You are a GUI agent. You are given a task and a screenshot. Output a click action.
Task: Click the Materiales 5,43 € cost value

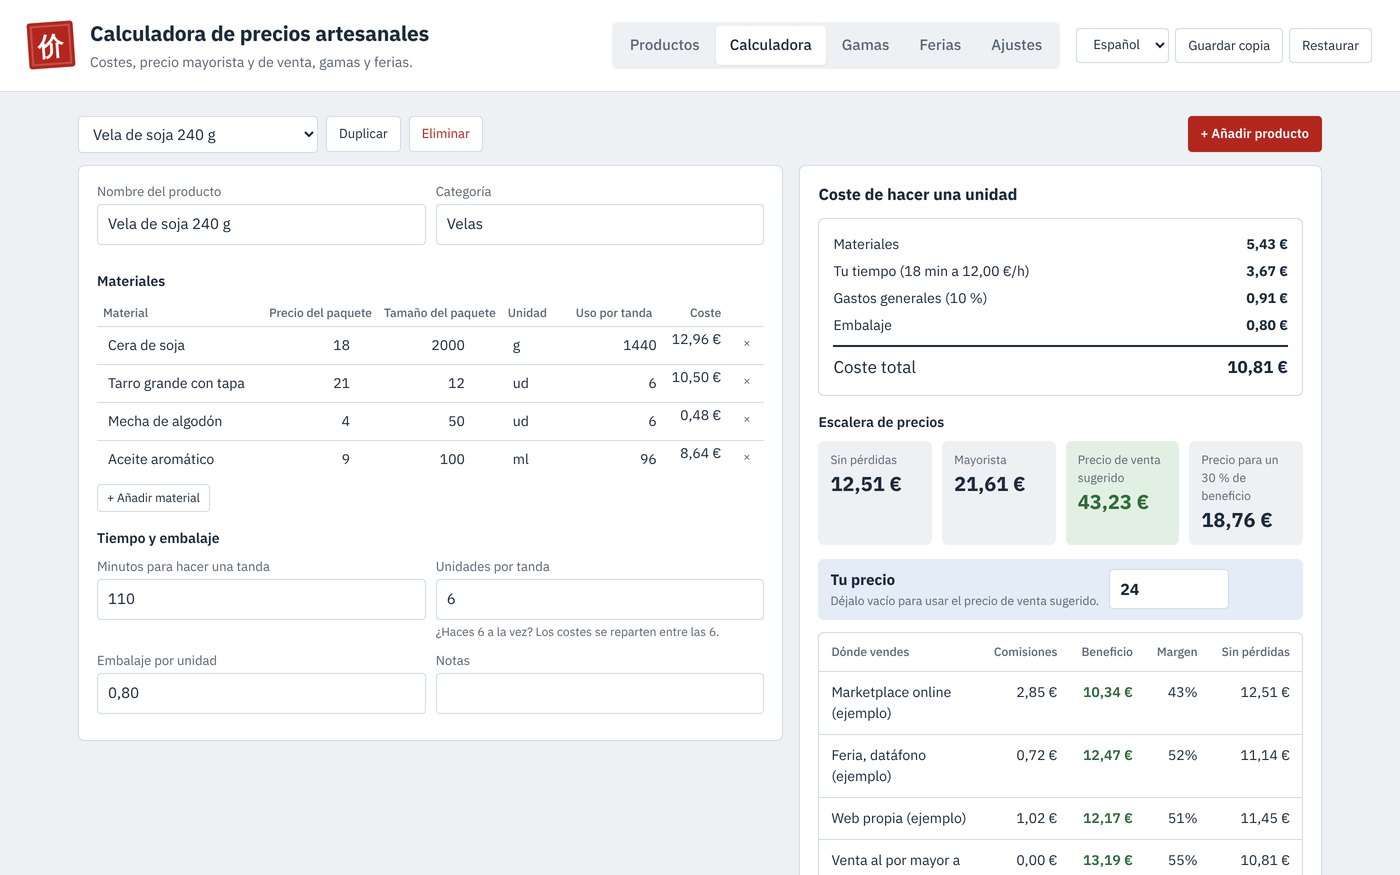(1267, 244)
